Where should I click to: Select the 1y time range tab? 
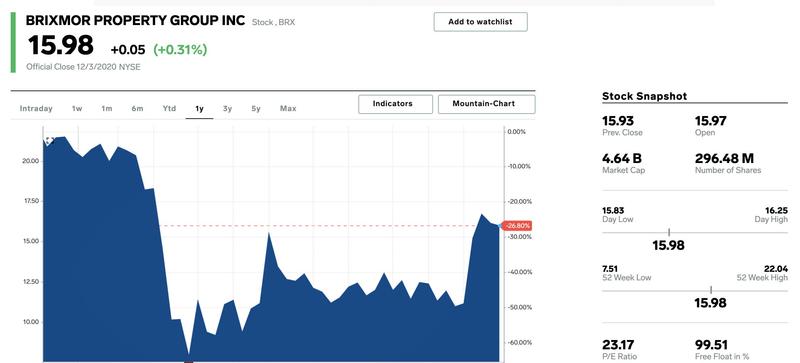pos(199,108)
